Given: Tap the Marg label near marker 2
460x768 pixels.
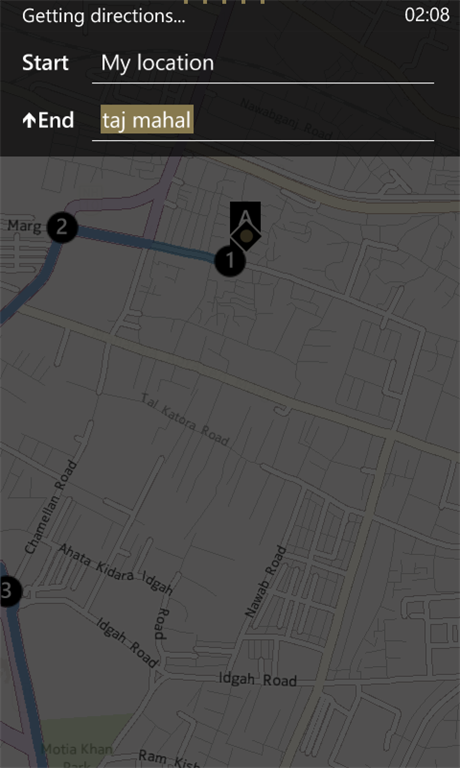Looking at the screenshot, I should [24, 226].
